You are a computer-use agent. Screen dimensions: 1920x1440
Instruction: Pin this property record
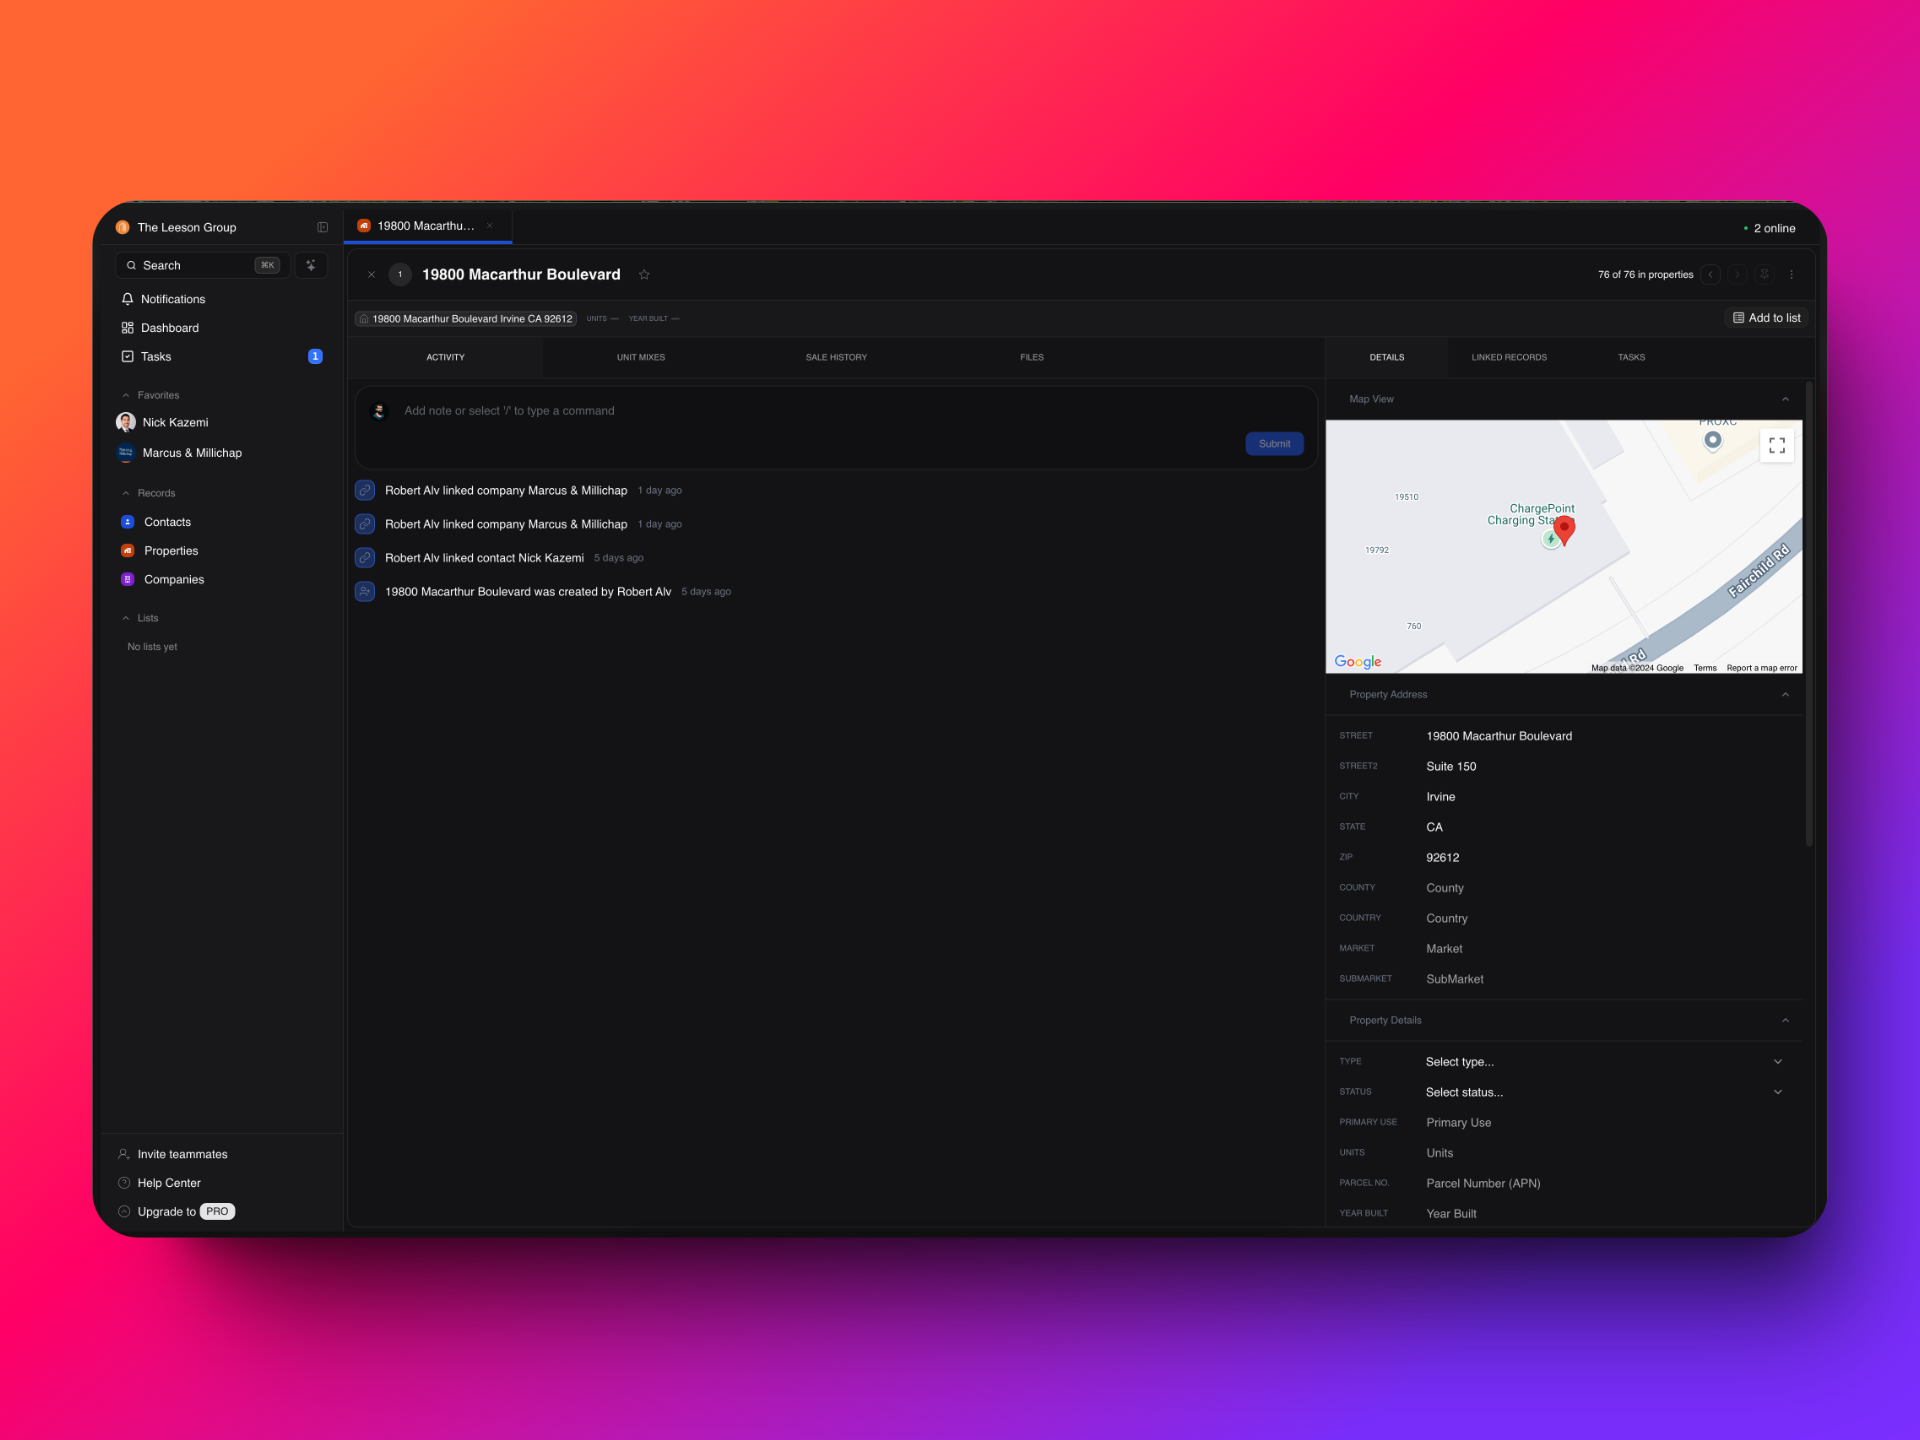point(1764,274)
